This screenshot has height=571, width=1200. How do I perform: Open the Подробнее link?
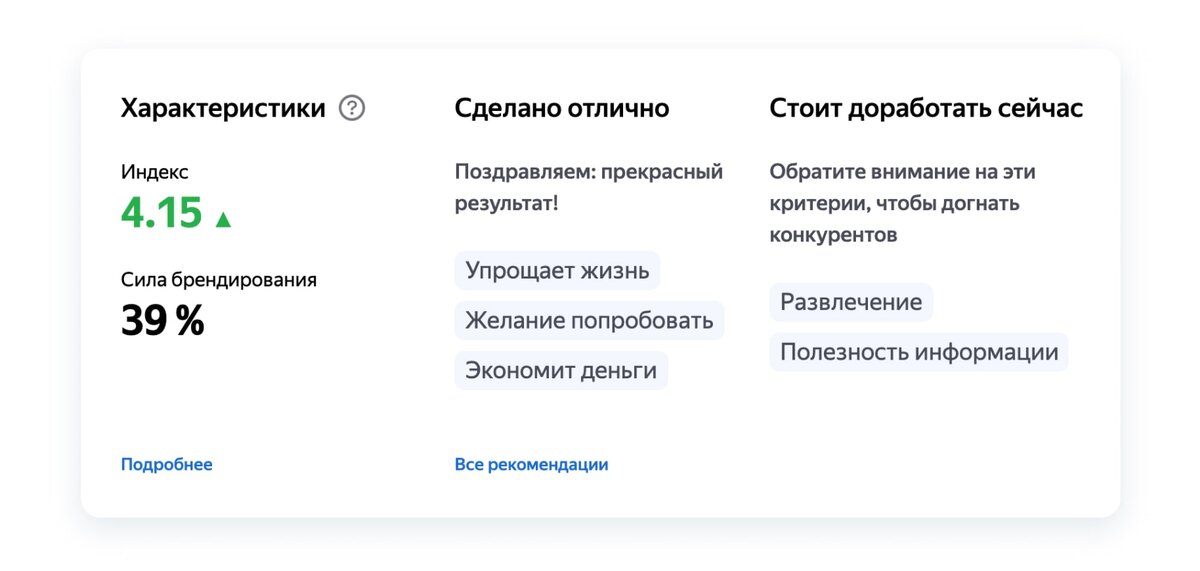coord(166,464)
